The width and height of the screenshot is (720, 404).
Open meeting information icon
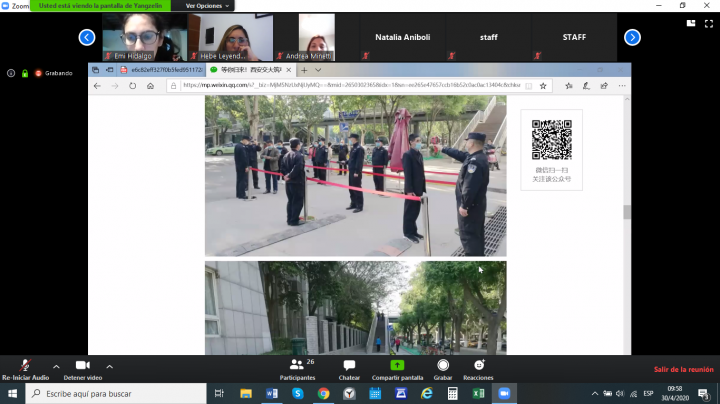point(11,73)
